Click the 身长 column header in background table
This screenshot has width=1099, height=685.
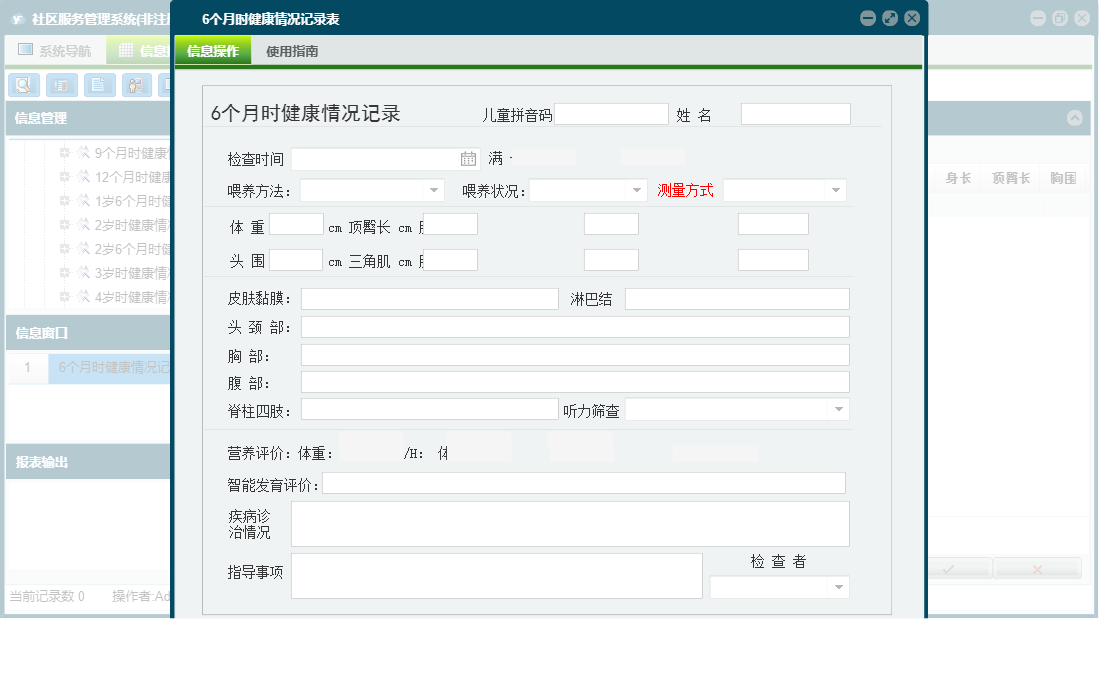(x=958, y=178)
